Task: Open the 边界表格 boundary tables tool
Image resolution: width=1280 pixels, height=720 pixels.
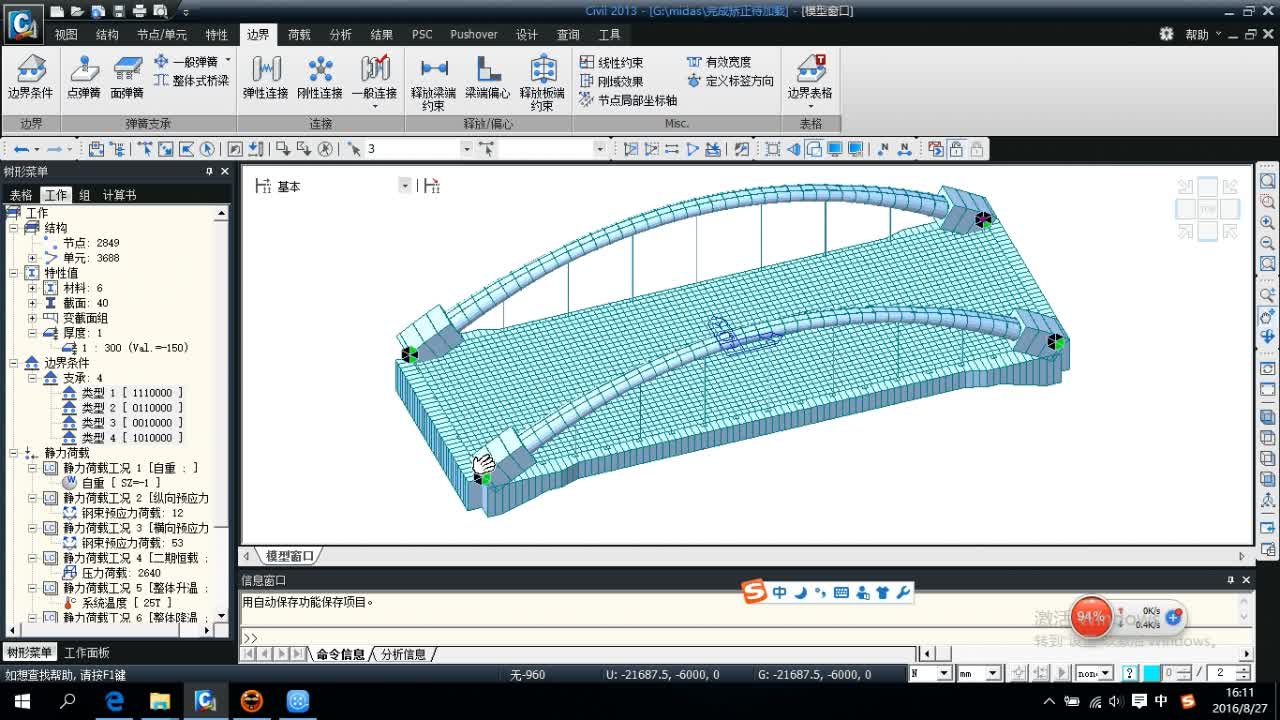Action: (810, 80)
